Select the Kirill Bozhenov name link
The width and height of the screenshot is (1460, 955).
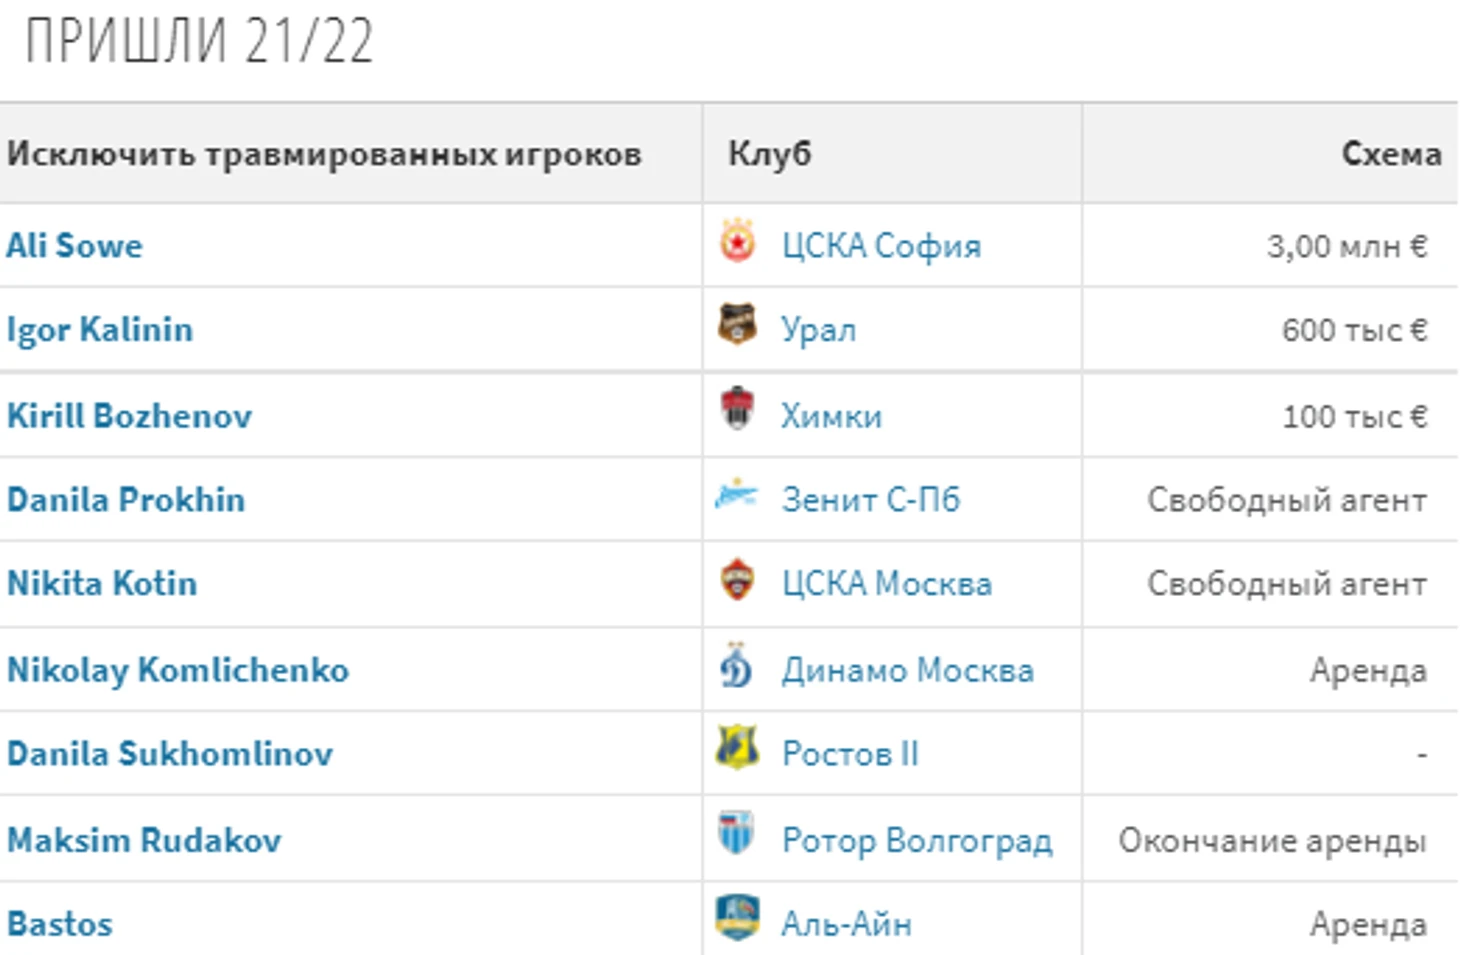pos(130,416)
